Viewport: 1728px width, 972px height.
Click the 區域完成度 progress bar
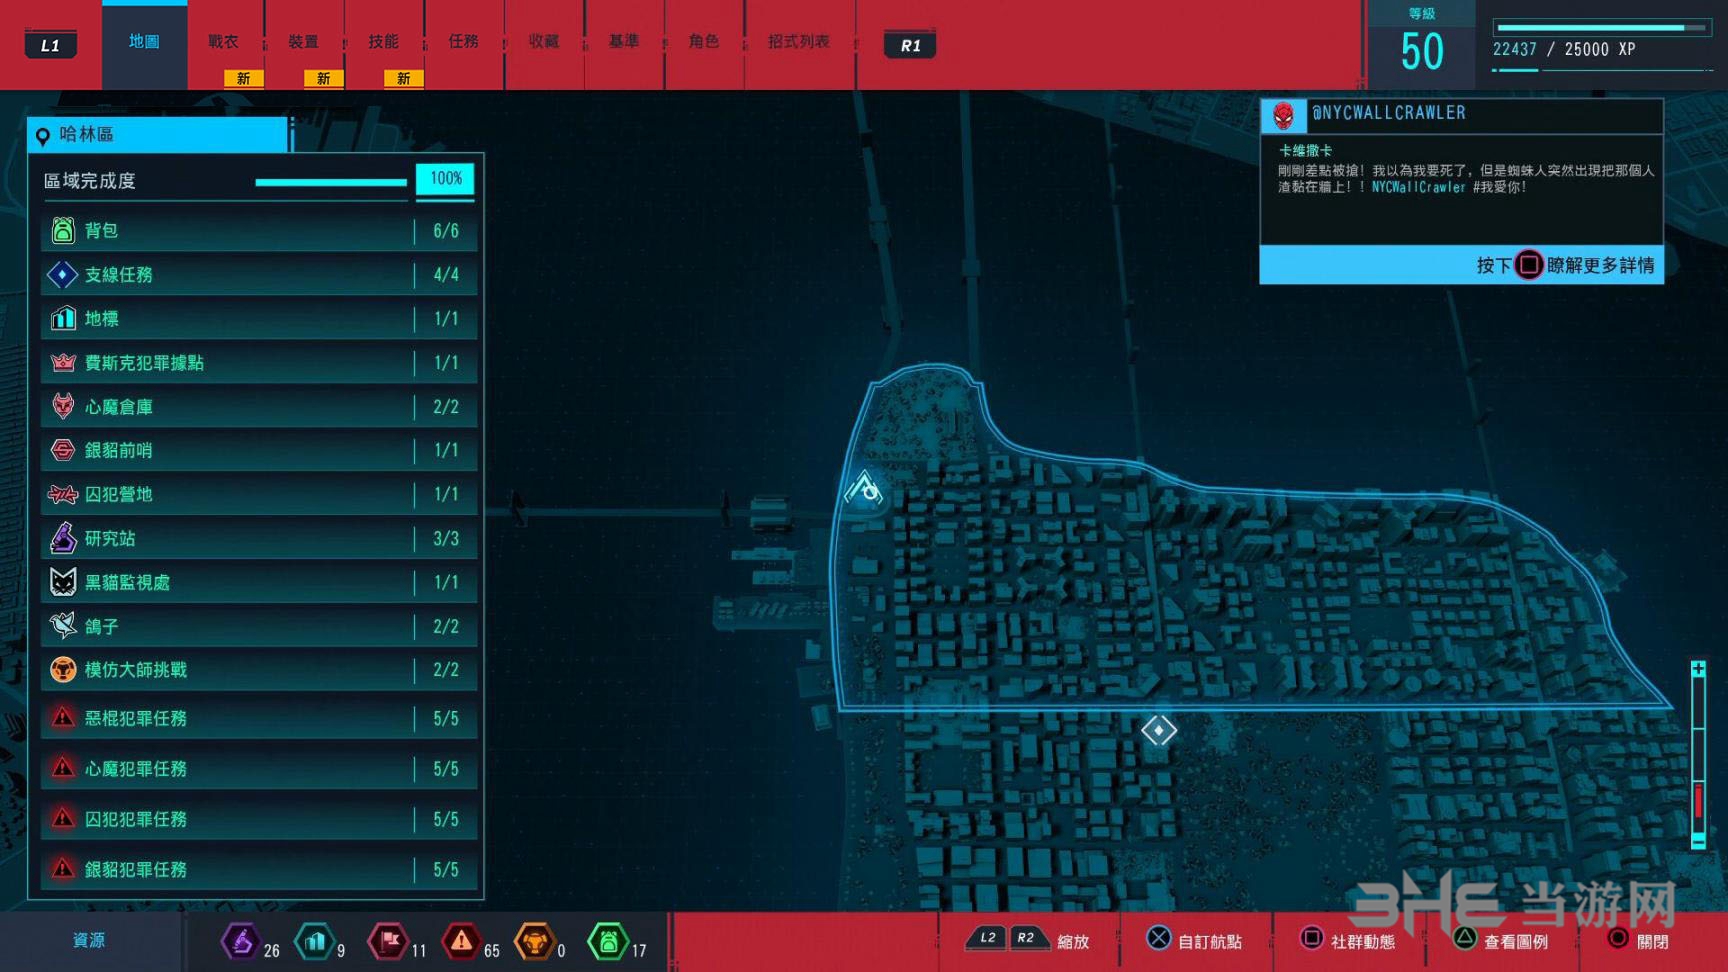pos(331,182)
